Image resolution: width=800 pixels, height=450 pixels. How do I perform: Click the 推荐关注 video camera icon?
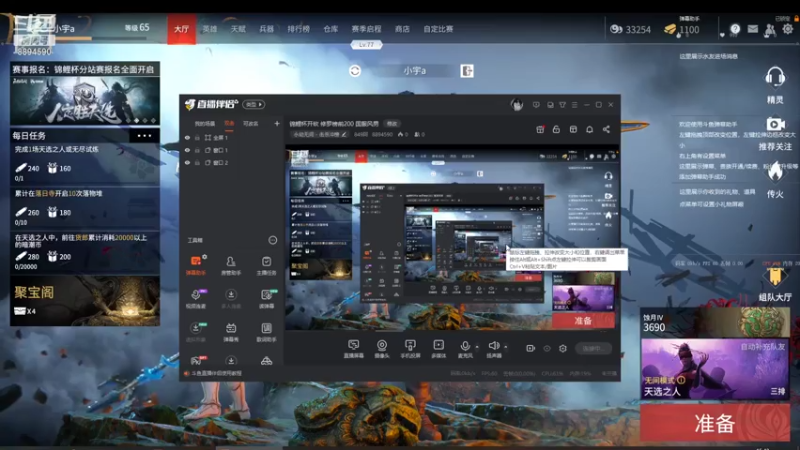[x=775, y=124]
